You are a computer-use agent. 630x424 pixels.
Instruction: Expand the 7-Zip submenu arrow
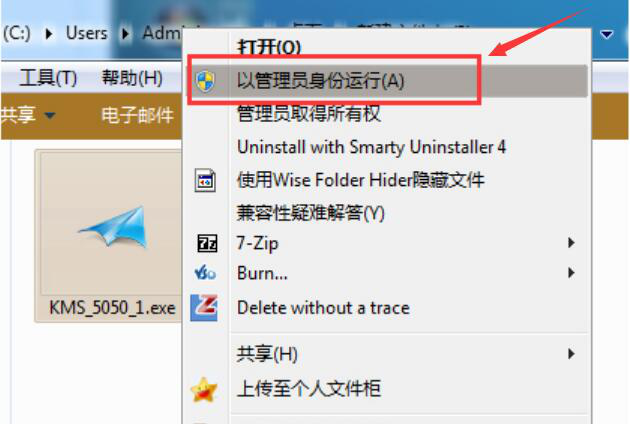(x=571, y=242)
